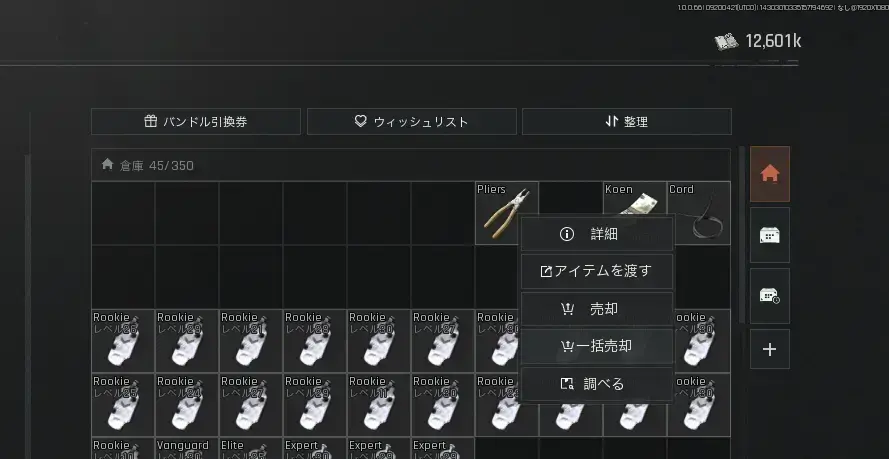This screenshot has width=889, height=459.
Task: Open バンドル引換券 button
Action: coord(196,121)
